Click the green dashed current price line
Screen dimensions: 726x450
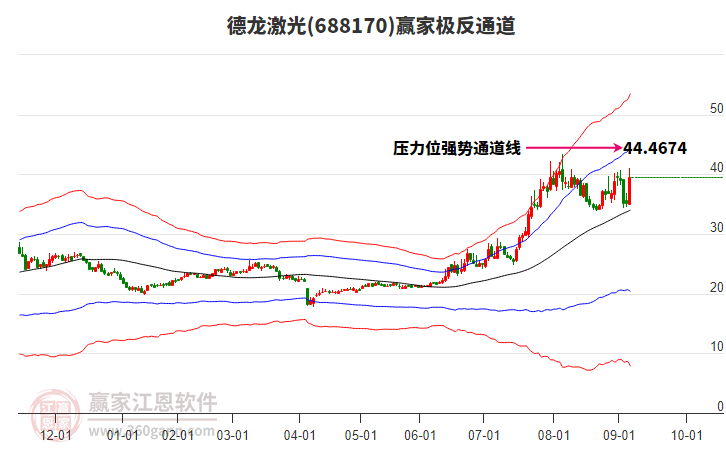click(678, 177)
